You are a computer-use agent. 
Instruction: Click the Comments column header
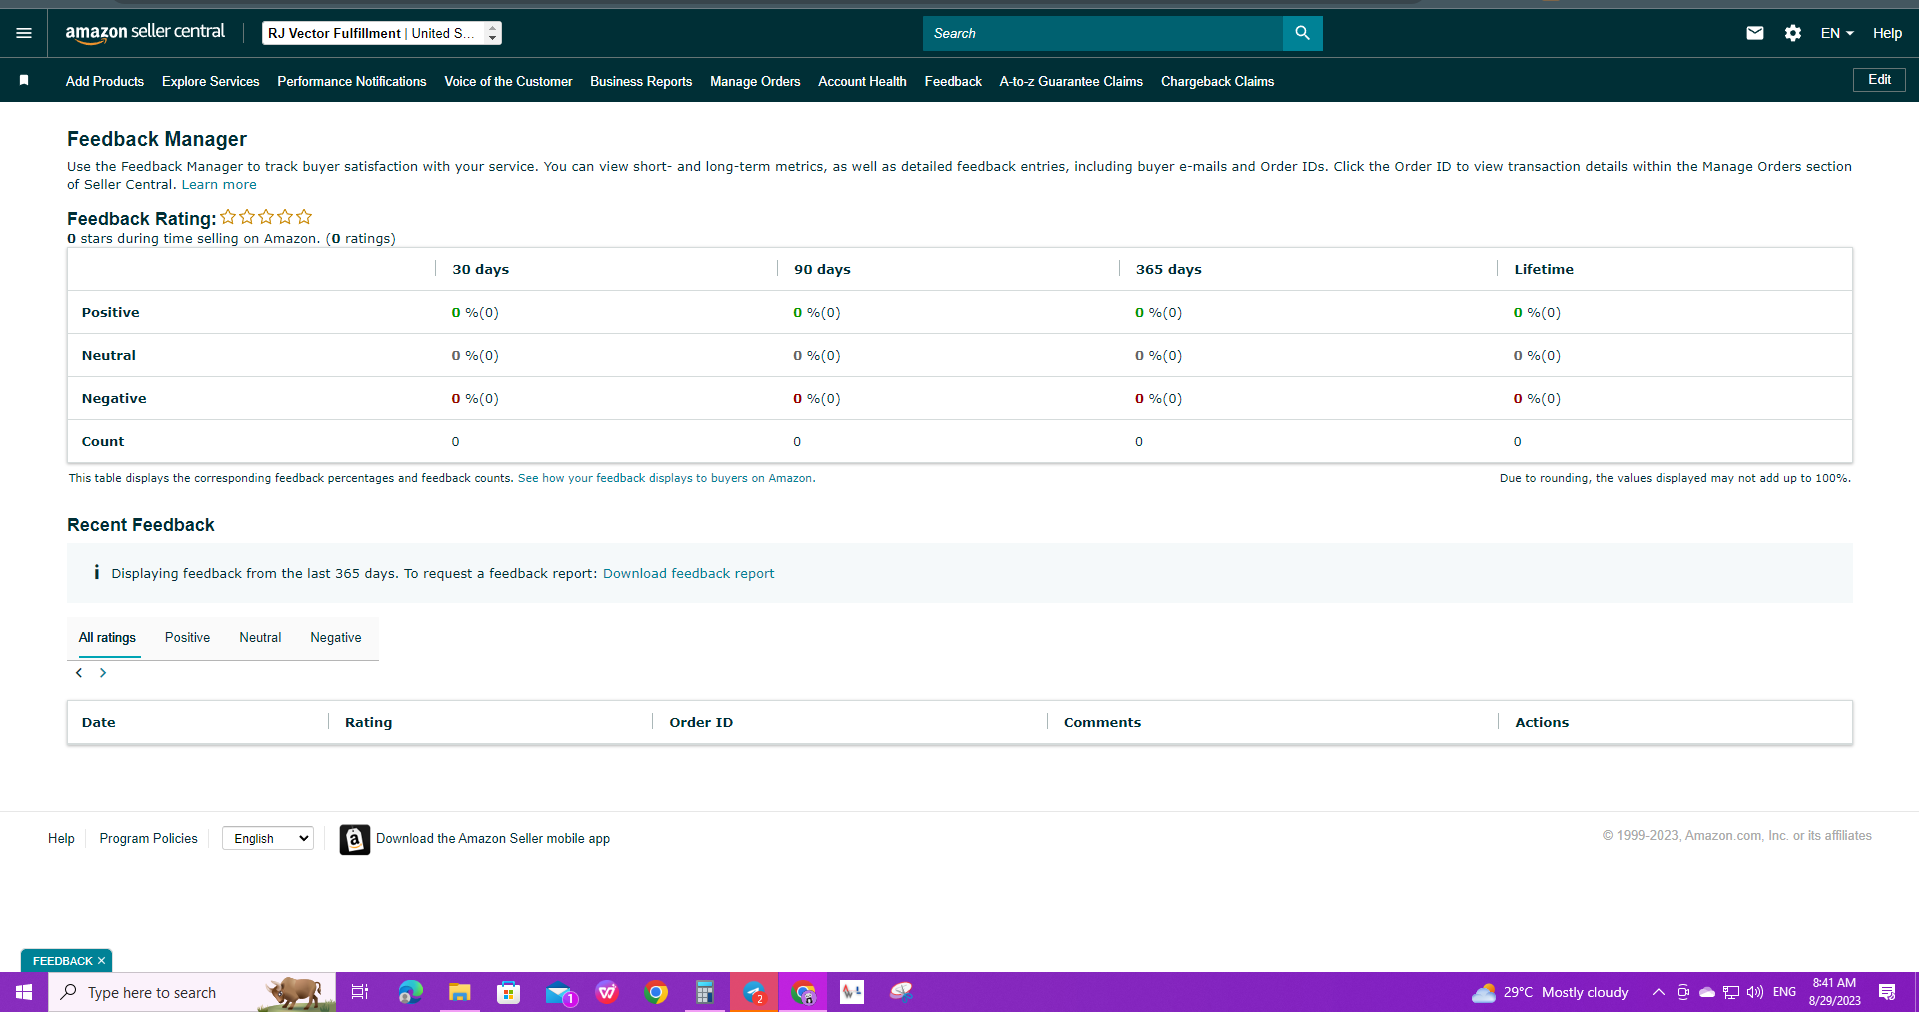1102,722
